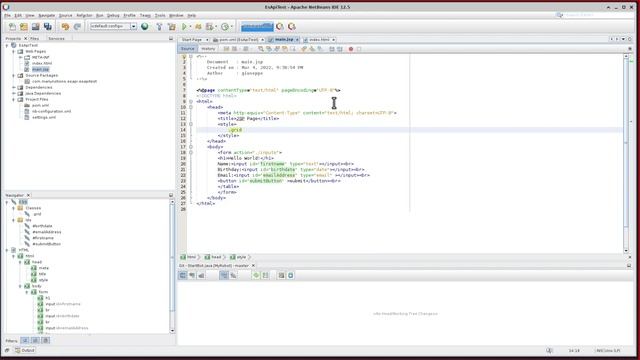
Task: Toggle the code fold marker at line 10
Action: 191,107
